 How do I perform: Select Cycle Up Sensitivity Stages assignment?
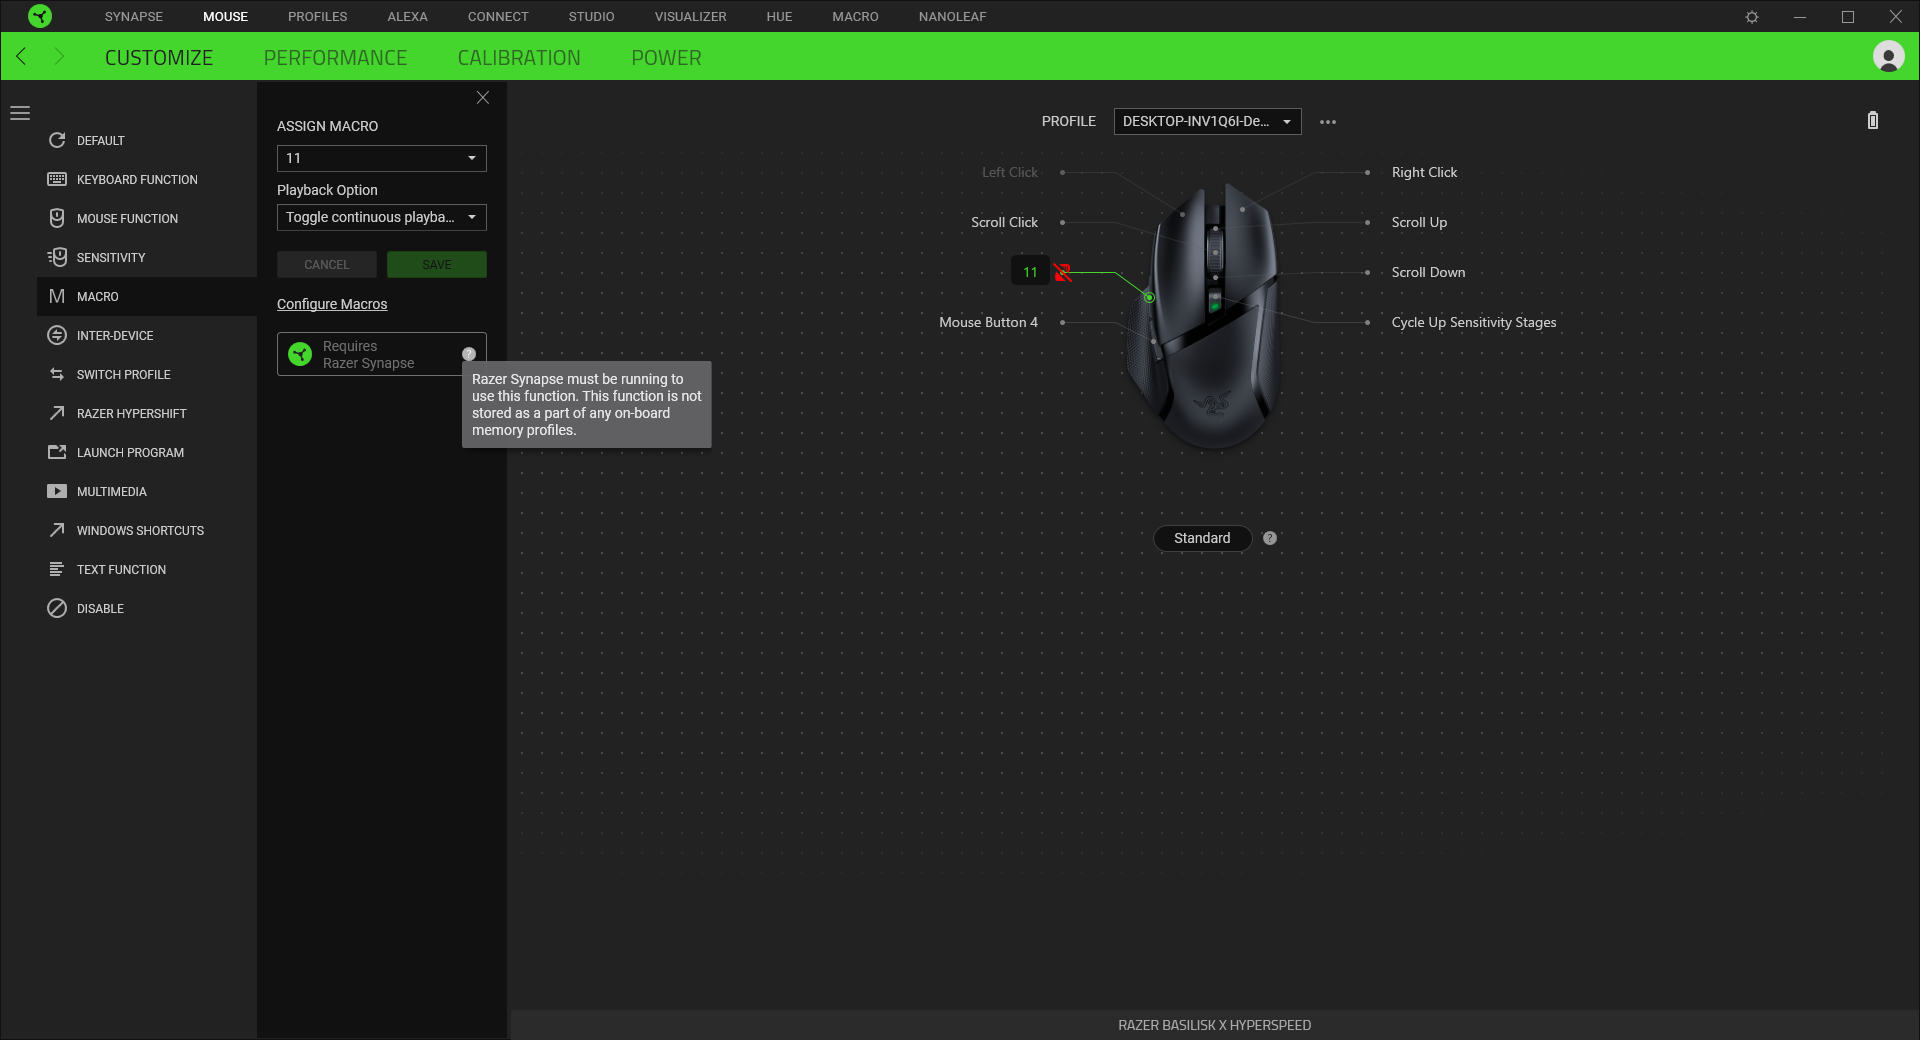[x=1474, y=322]
